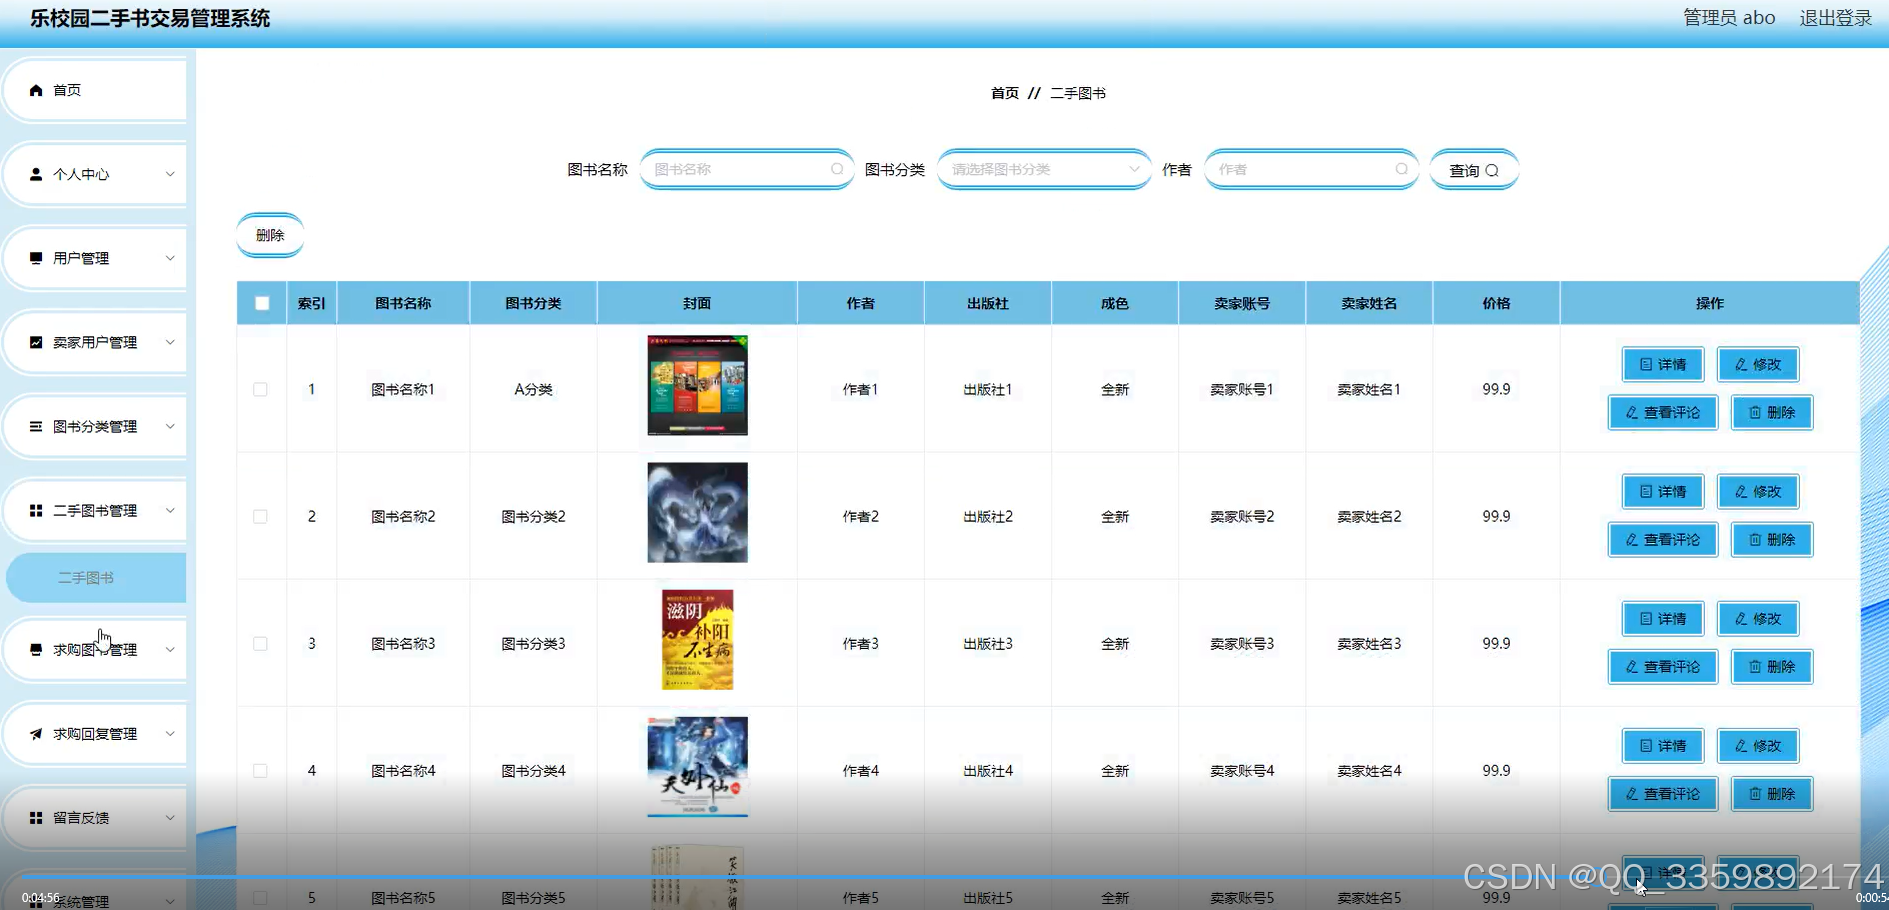This screenshot has height=910, width=1889.
Task: Click the 求购回复管理 send icon
Action: pyautogui.click(x=35, y=733)
